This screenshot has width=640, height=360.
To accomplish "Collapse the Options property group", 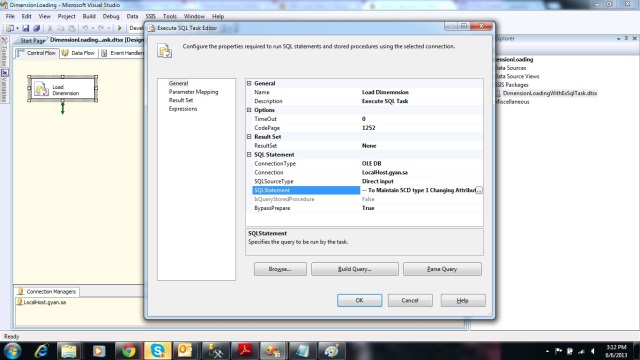I will [x=249, y=110].
